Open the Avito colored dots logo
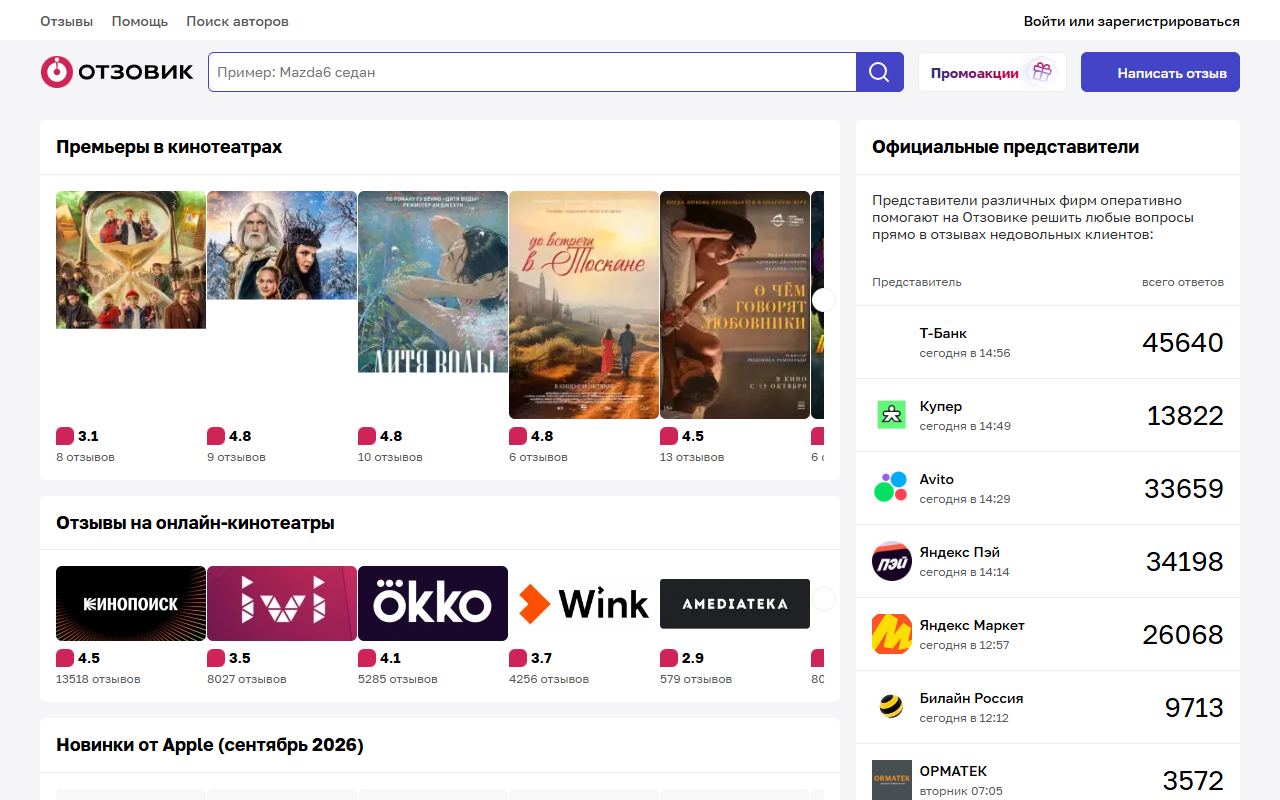This screenshot has width=1280, height=800. tap(891, 488)
